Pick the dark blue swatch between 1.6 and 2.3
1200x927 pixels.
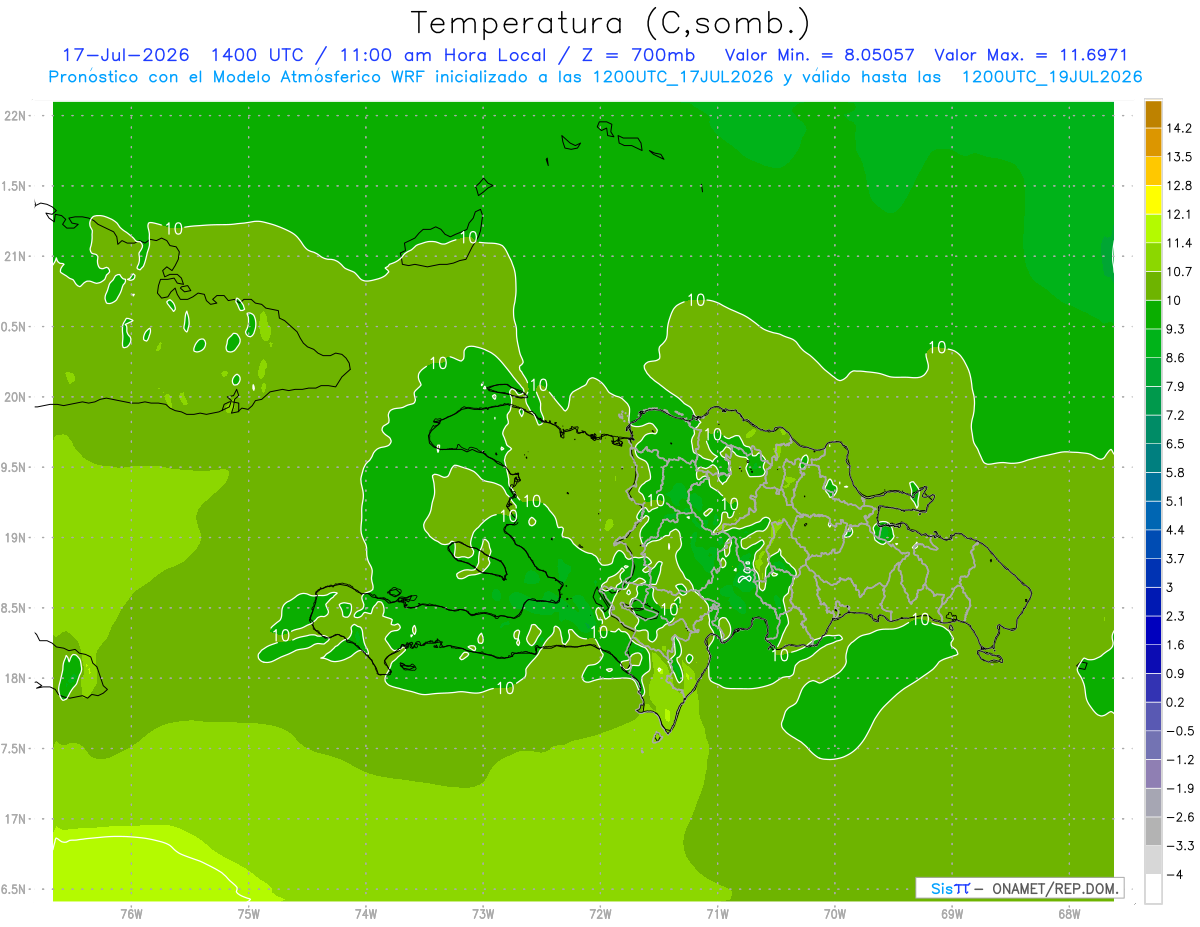(1153, 630)
